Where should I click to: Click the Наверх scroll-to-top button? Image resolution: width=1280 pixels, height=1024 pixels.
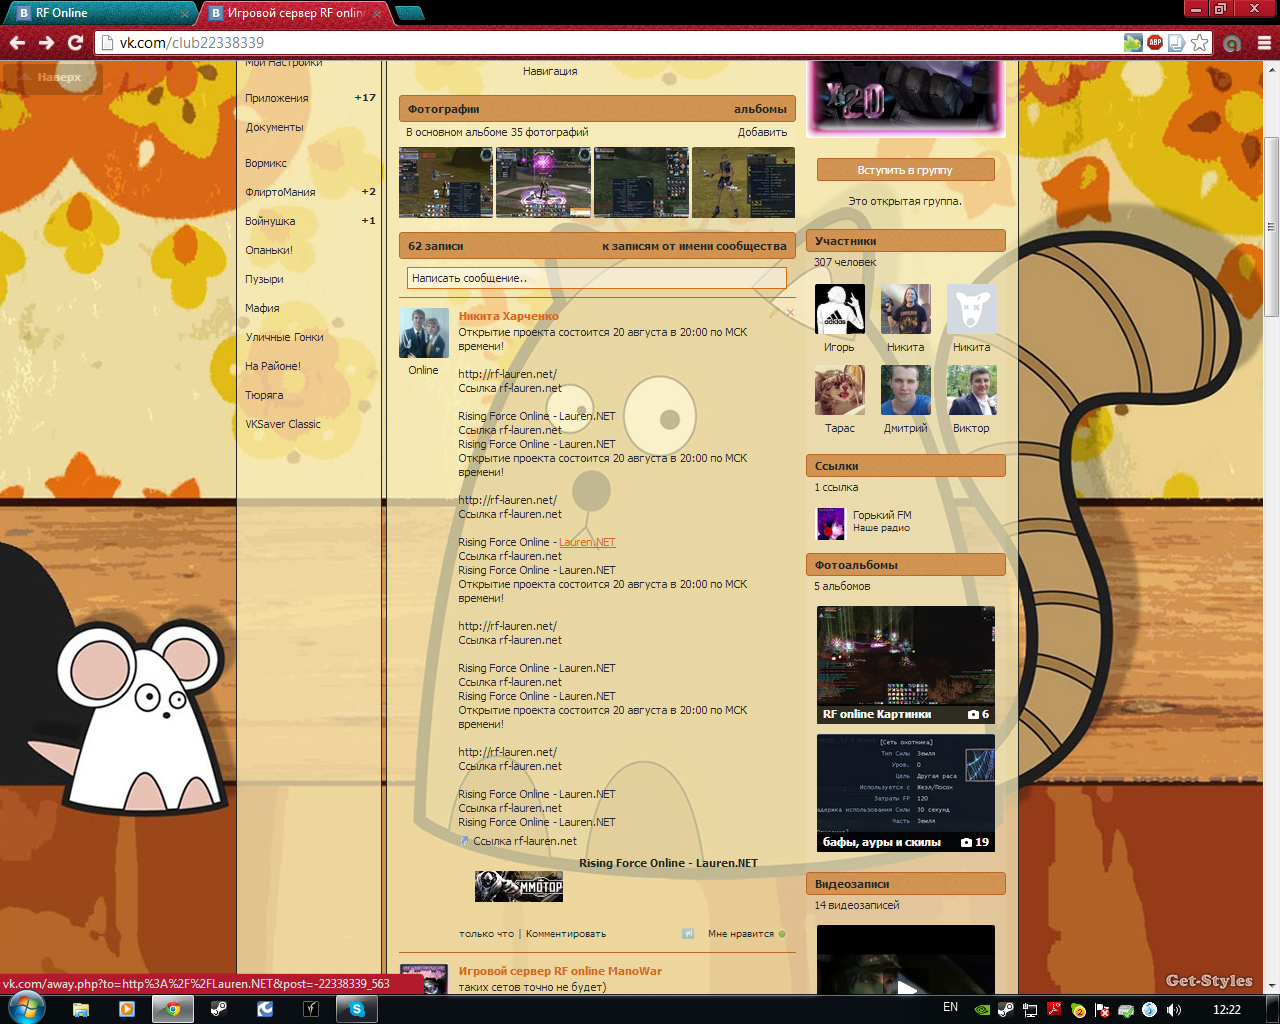pos(52,77)
